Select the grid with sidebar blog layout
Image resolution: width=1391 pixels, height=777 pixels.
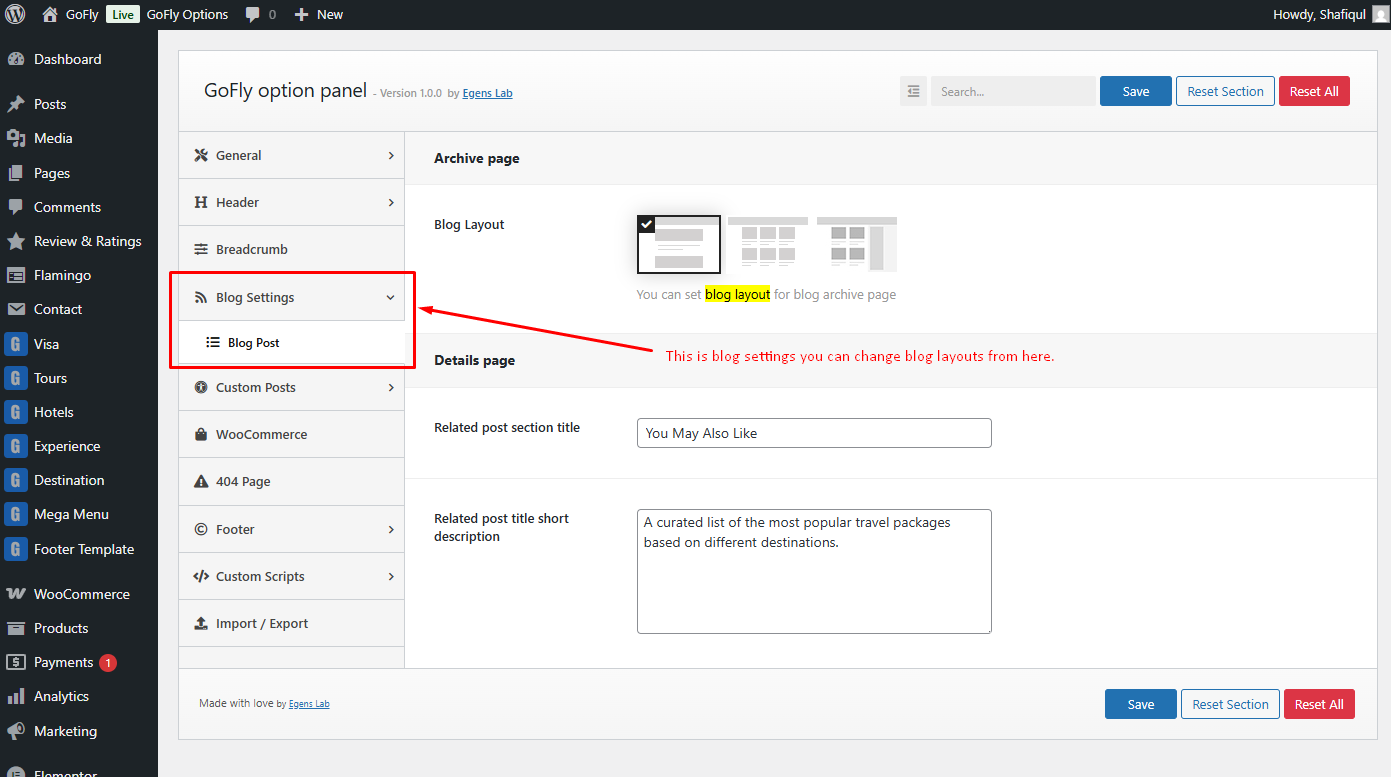click(857, 244)
